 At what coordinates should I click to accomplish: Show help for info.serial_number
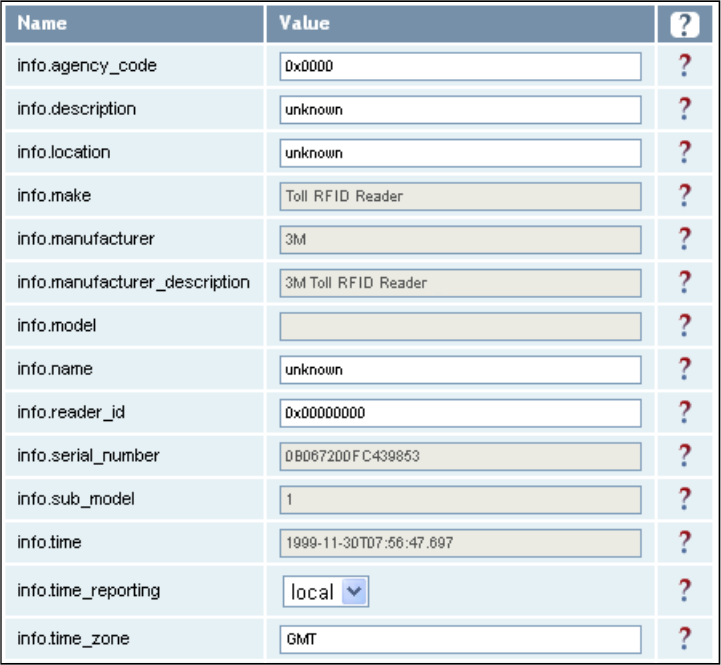point(685,455)
